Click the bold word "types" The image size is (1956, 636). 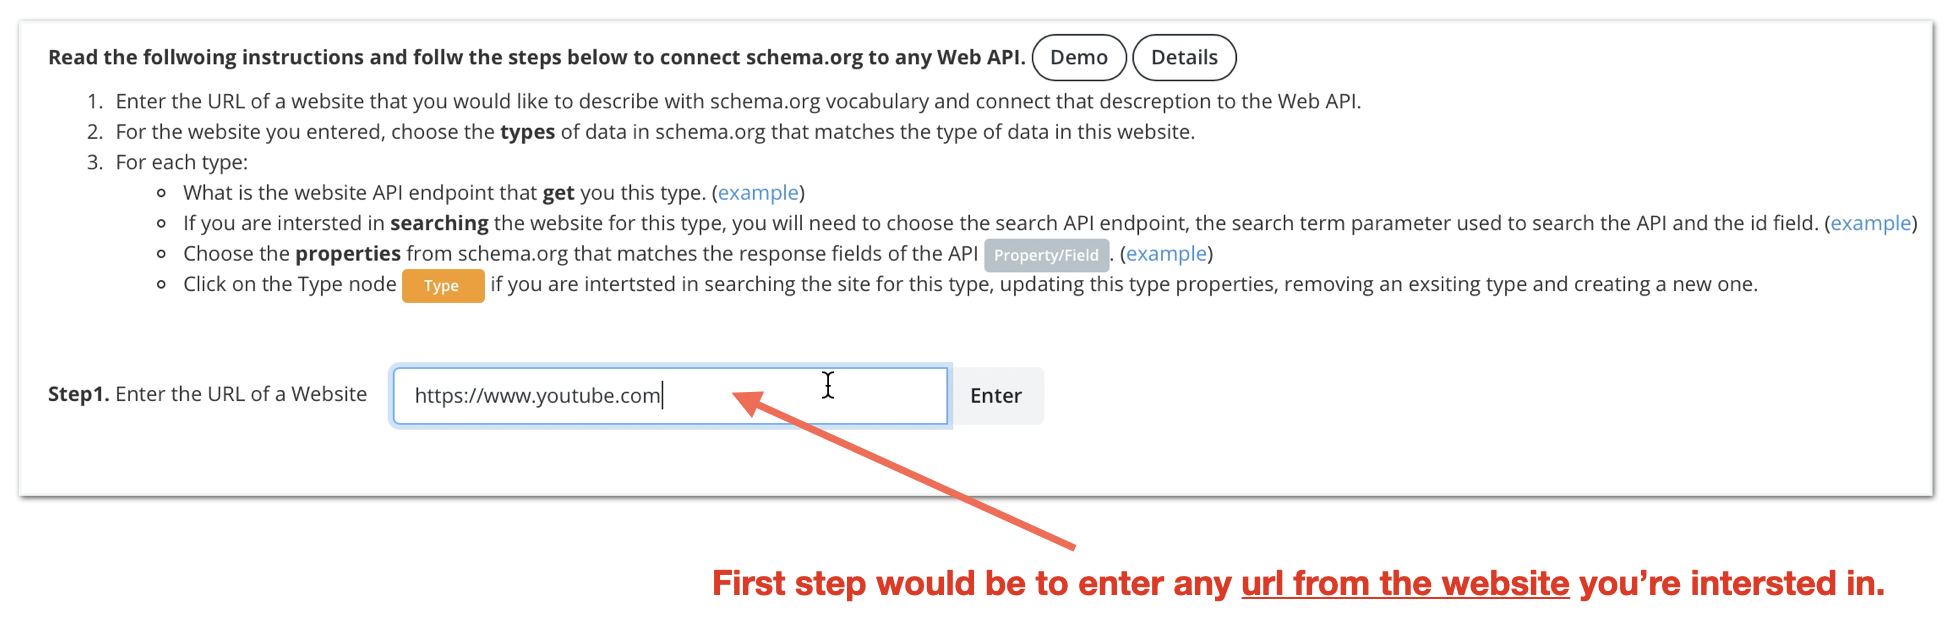[x=527, y=132]
